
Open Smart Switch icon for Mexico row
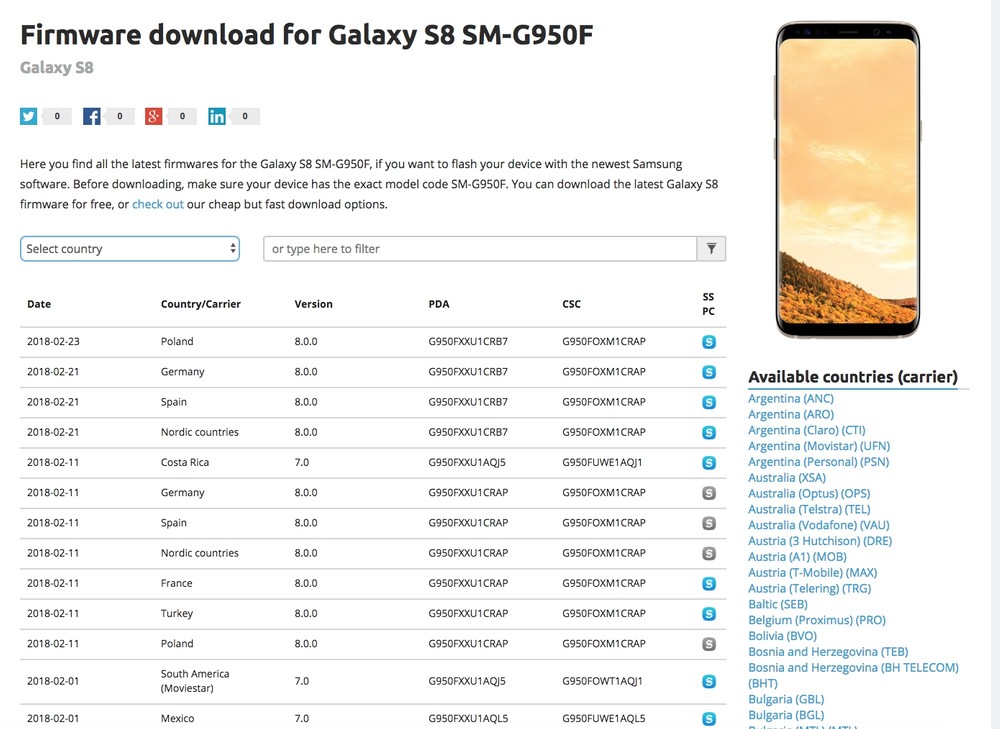tap(709, 719)
